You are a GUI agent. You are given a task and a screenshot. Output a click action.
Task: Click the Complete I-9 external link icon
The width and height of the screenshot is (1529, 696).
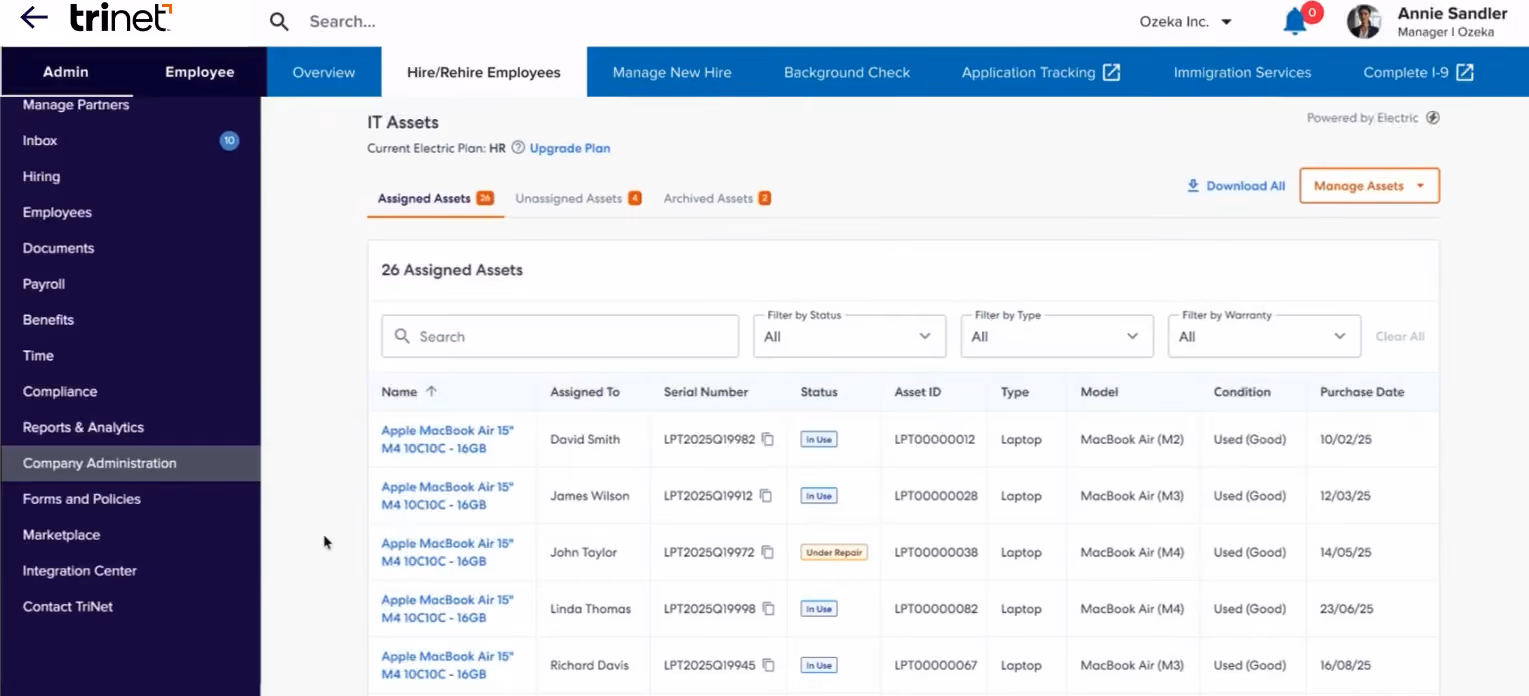click(1465, 72)
